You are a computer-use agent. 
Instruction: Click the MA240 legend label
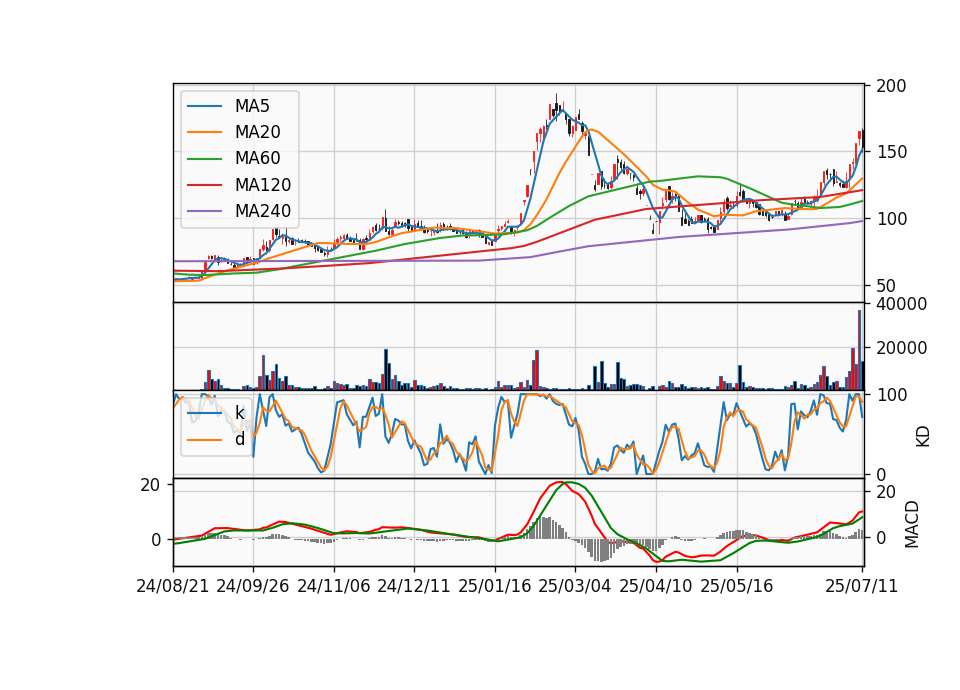click(263, 211)
